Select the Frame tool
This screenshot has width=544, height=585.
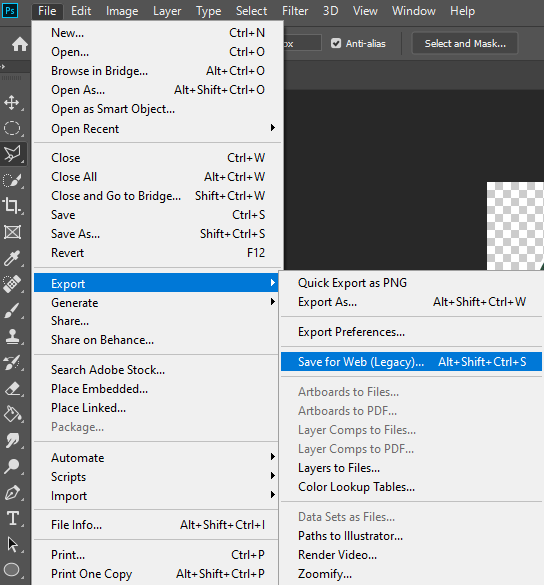[x=12, y=232]
